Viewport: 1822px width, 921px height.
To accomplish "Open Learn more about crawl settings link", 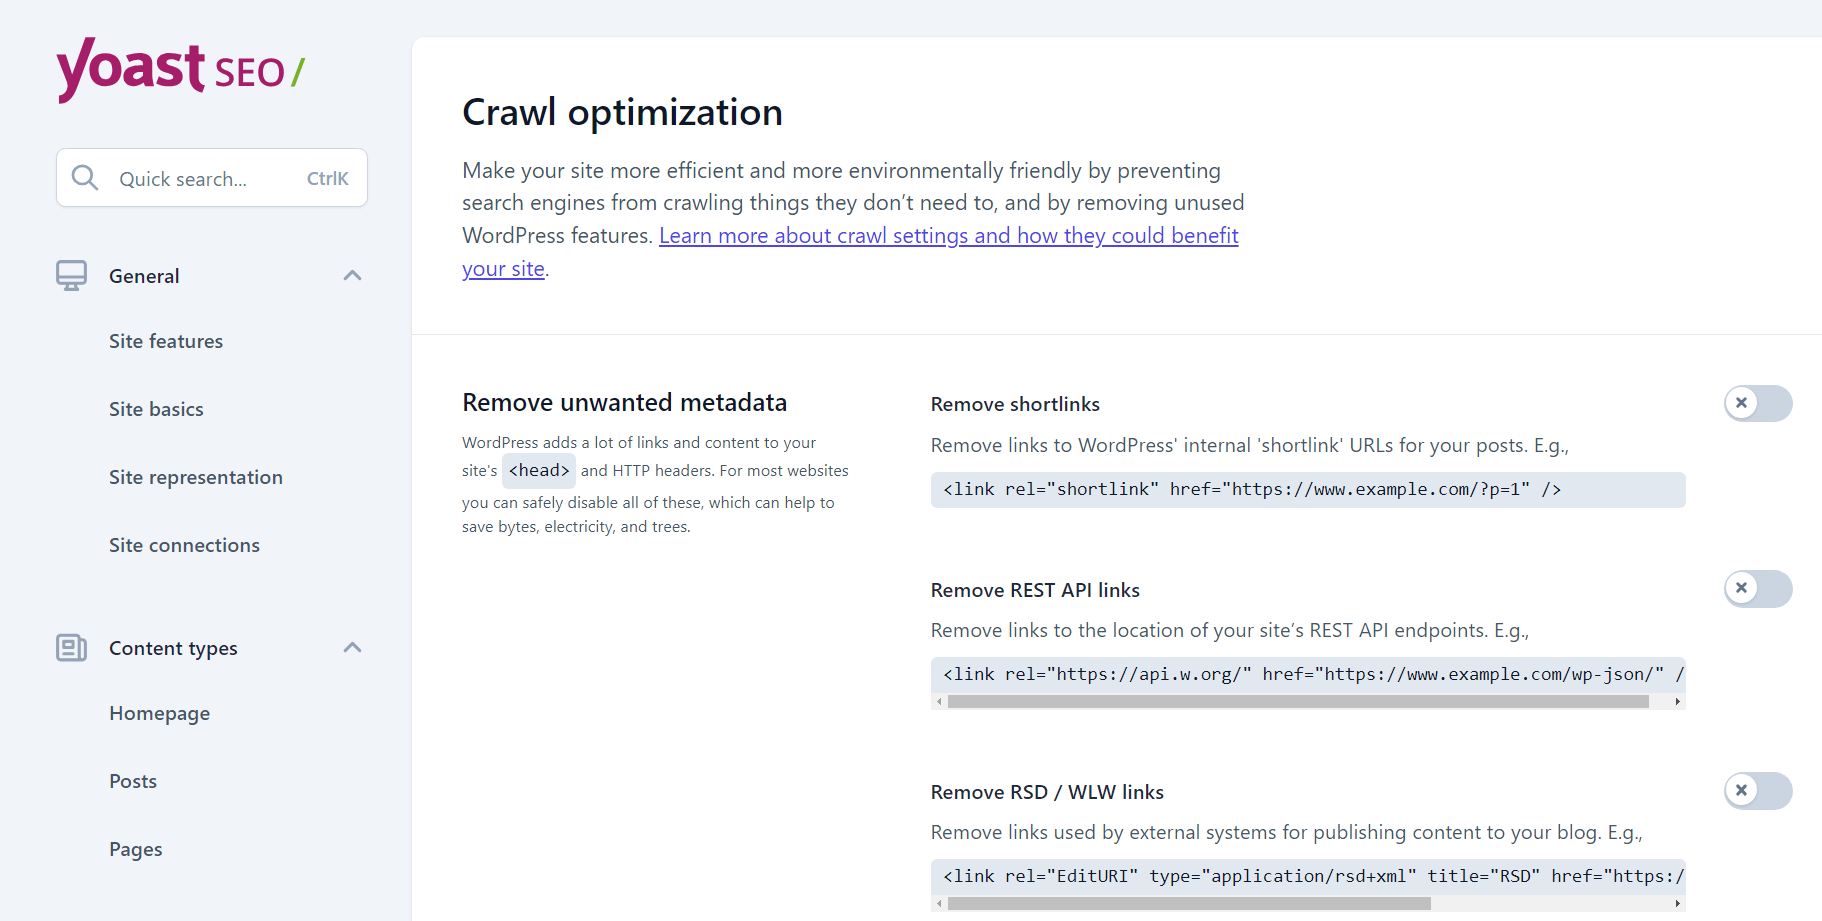I will pos(948,236).
